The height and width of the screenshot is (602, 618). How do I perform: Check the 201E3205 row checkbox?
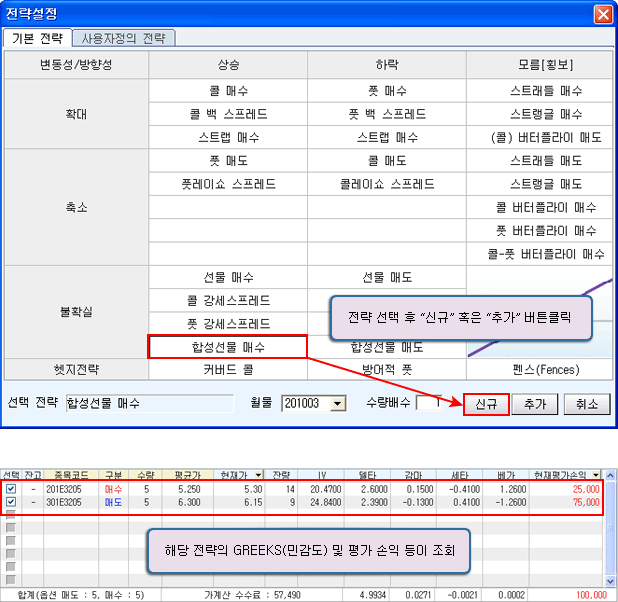click(10, 488)
